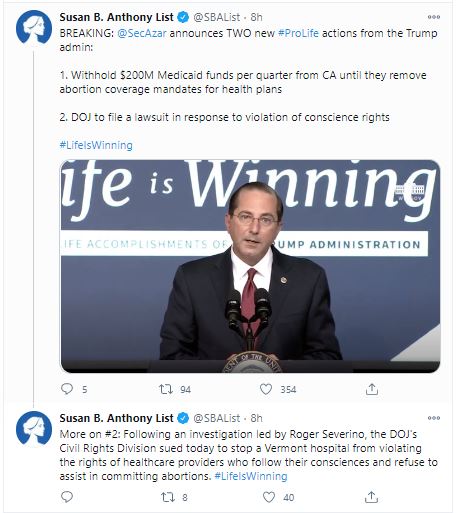Viewport: 457px width, 513px height.
Task: Open the @SBAList handle on second tweet
Action: 217,418
